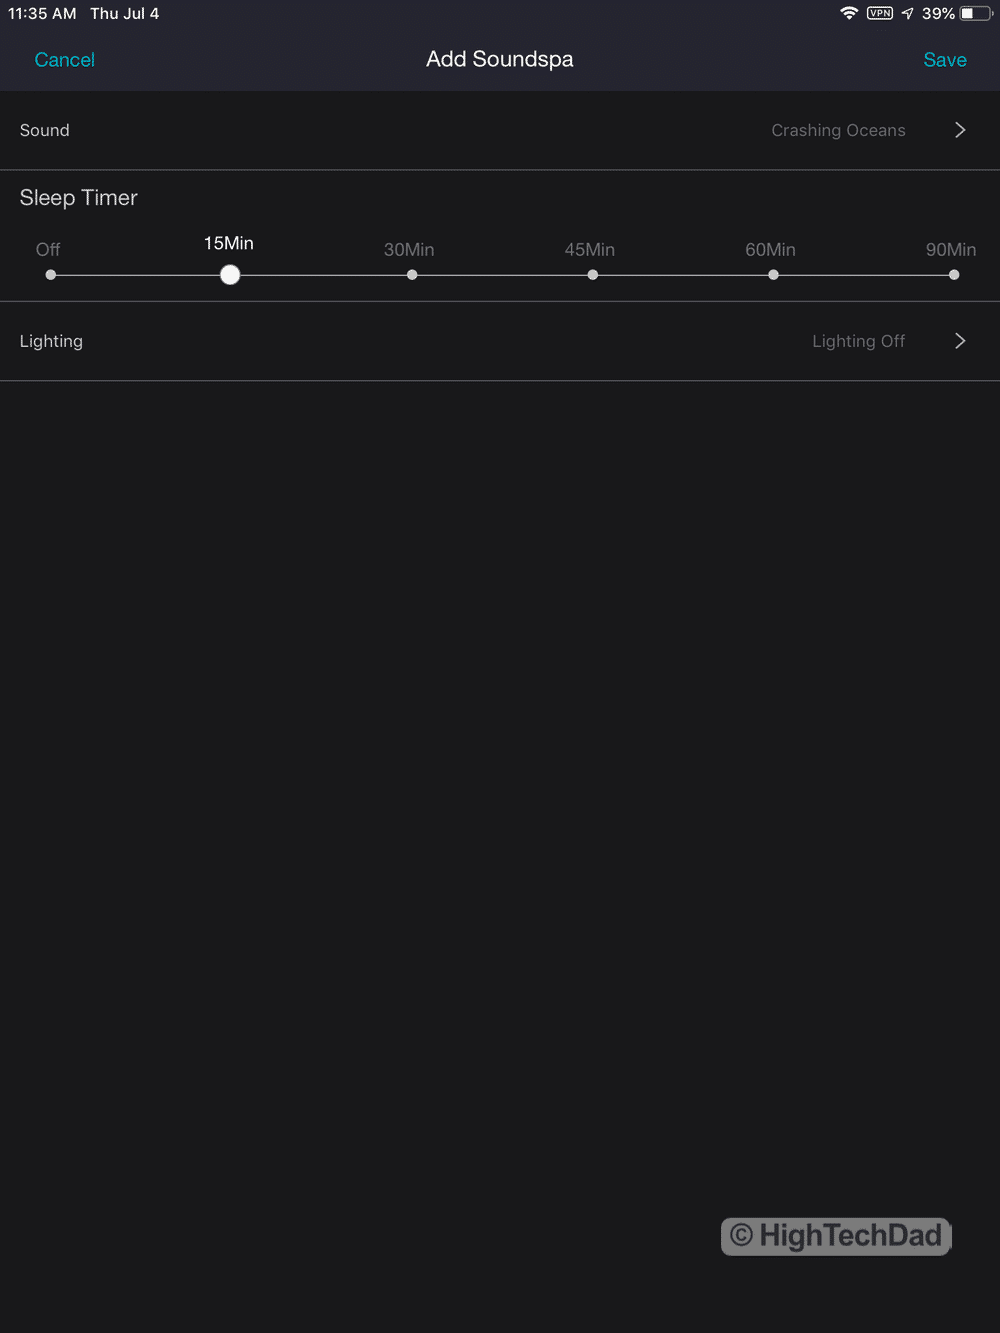The width and height of the screenshot is (1000, 1333).
Task: Cancel adding the Soundspa
Action: [64, 60]
